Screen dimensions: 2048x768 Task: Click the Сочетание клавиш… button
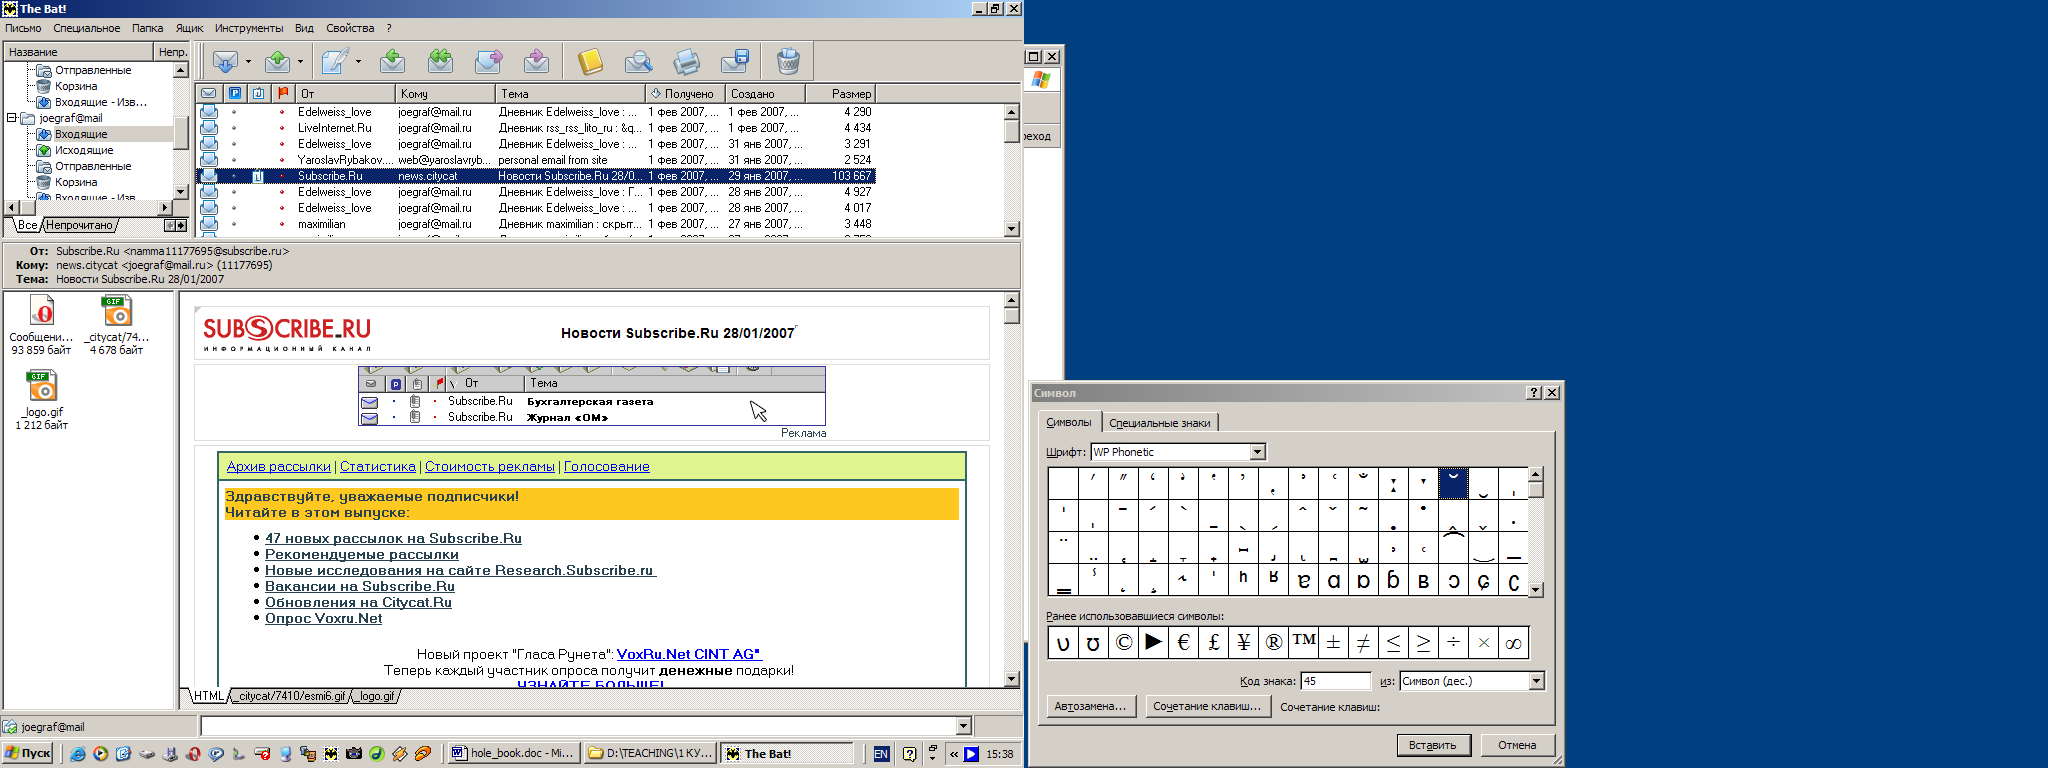tap(1207, 706)
